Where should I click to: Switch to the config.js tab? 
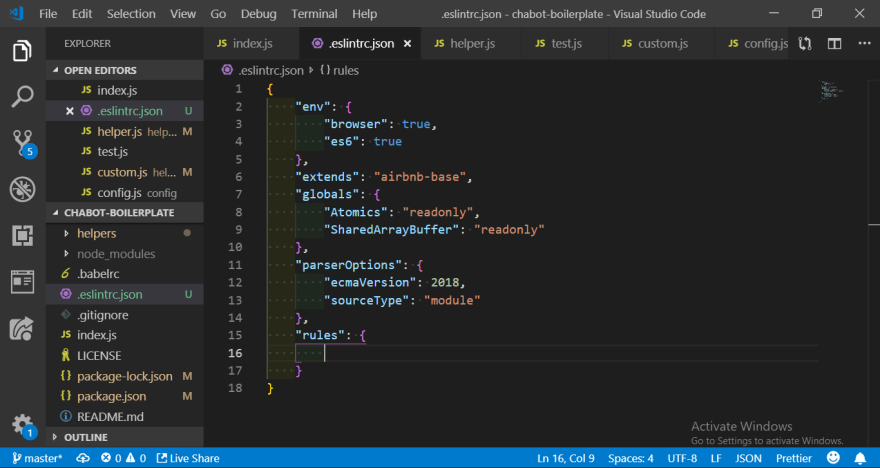click(752, 44)
